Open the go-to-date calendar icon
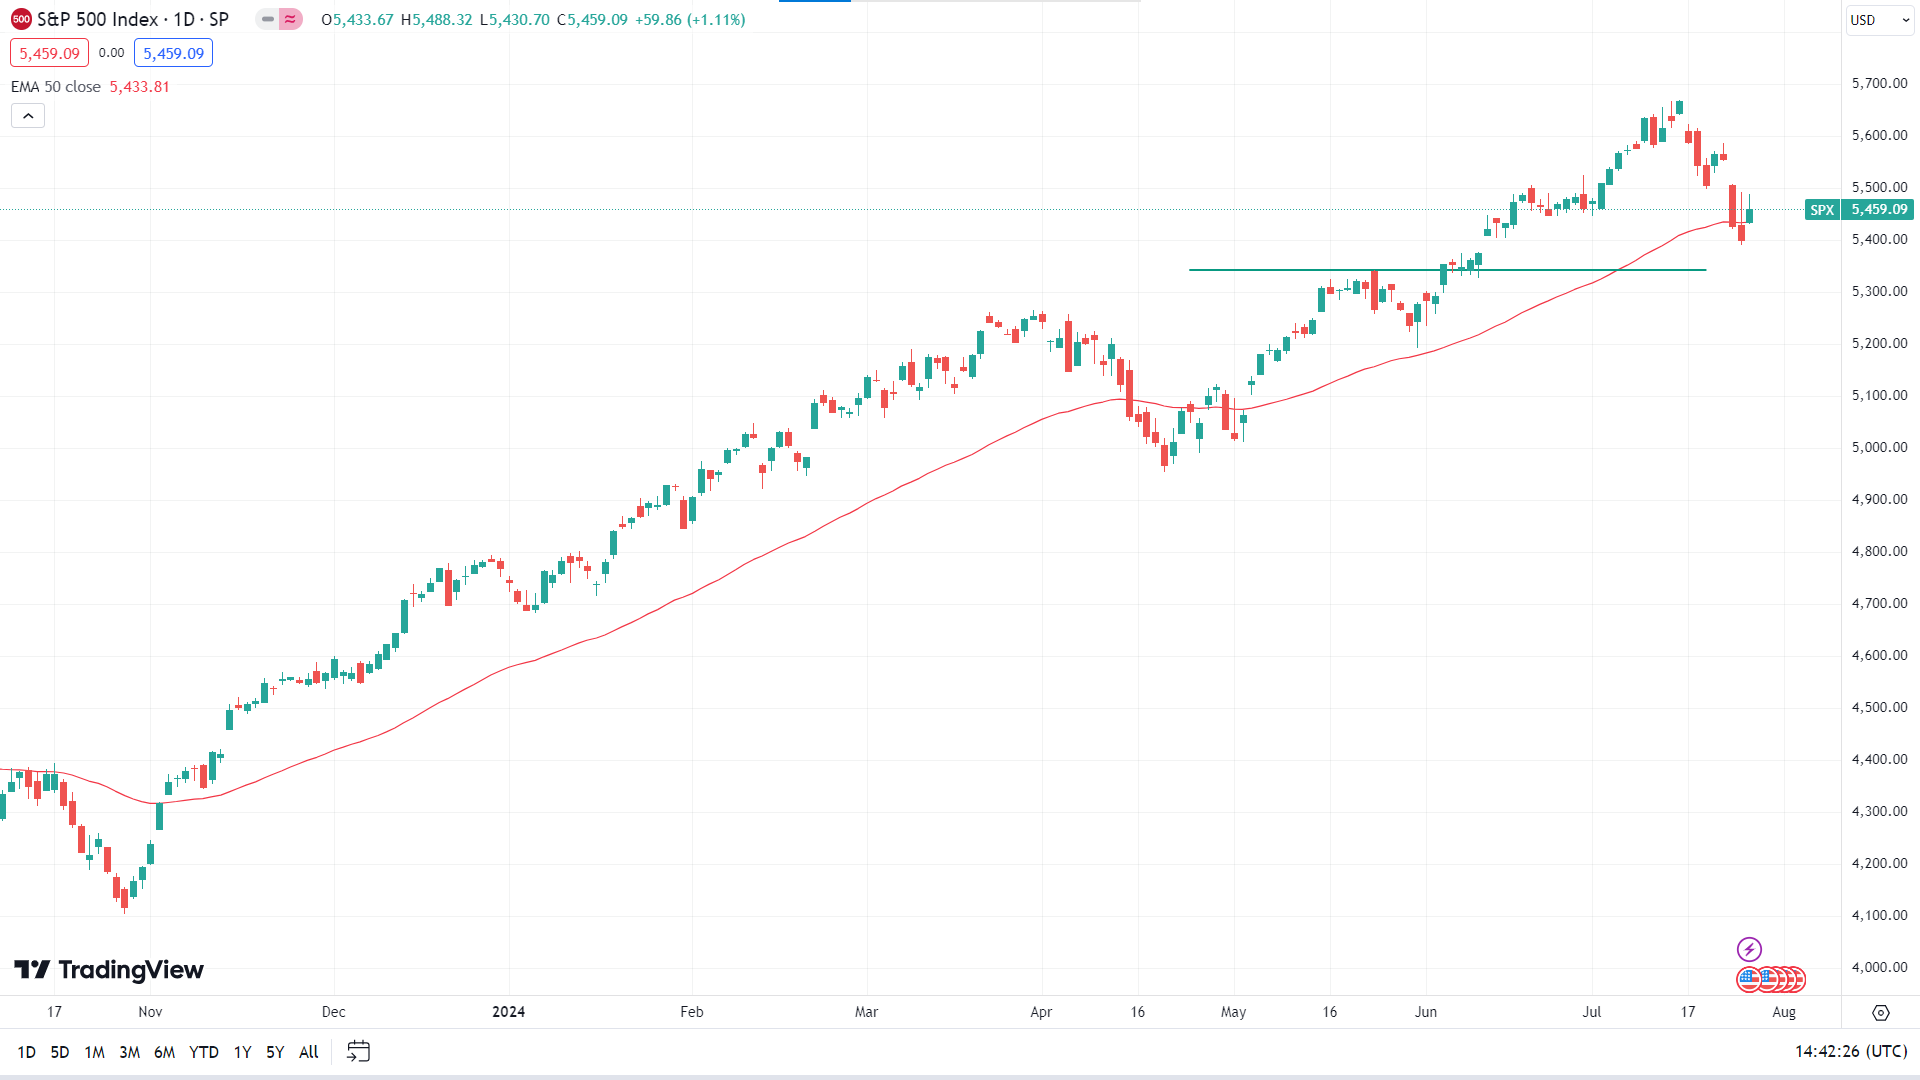1920x1080 pixels. 358,1051
